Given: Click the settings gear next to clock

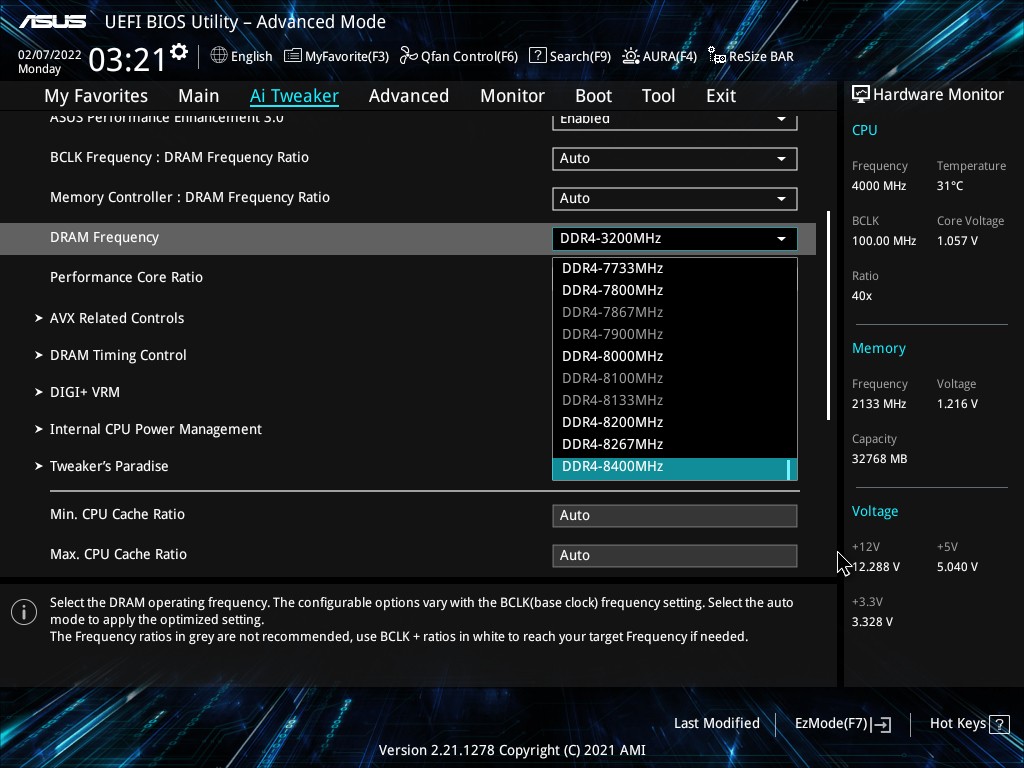Looking at the screenshot, I should [179, 52].
